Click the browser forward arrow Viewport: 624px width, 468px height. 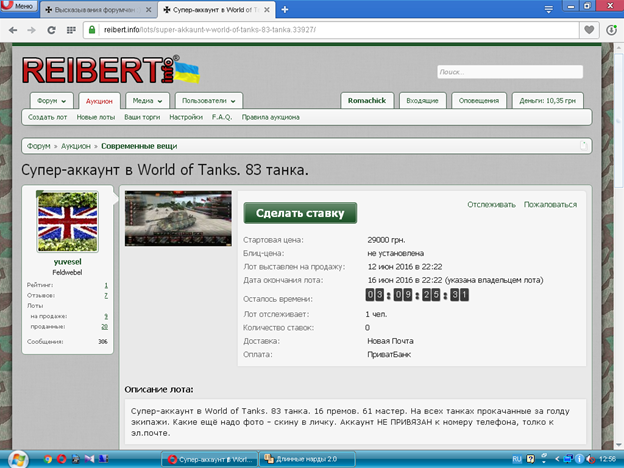pyautogui.click(x=31, y=30)
